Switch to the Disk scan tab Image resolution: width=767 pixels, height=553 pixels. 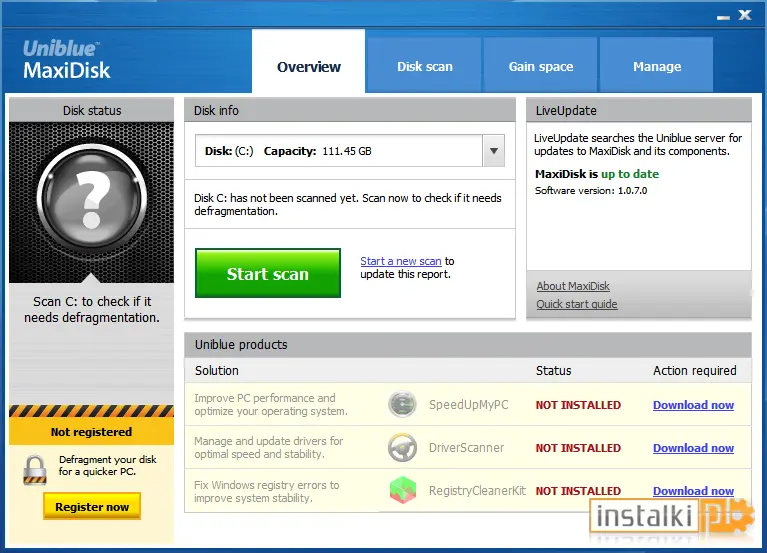pyautogui.click(x=425, y=66)
